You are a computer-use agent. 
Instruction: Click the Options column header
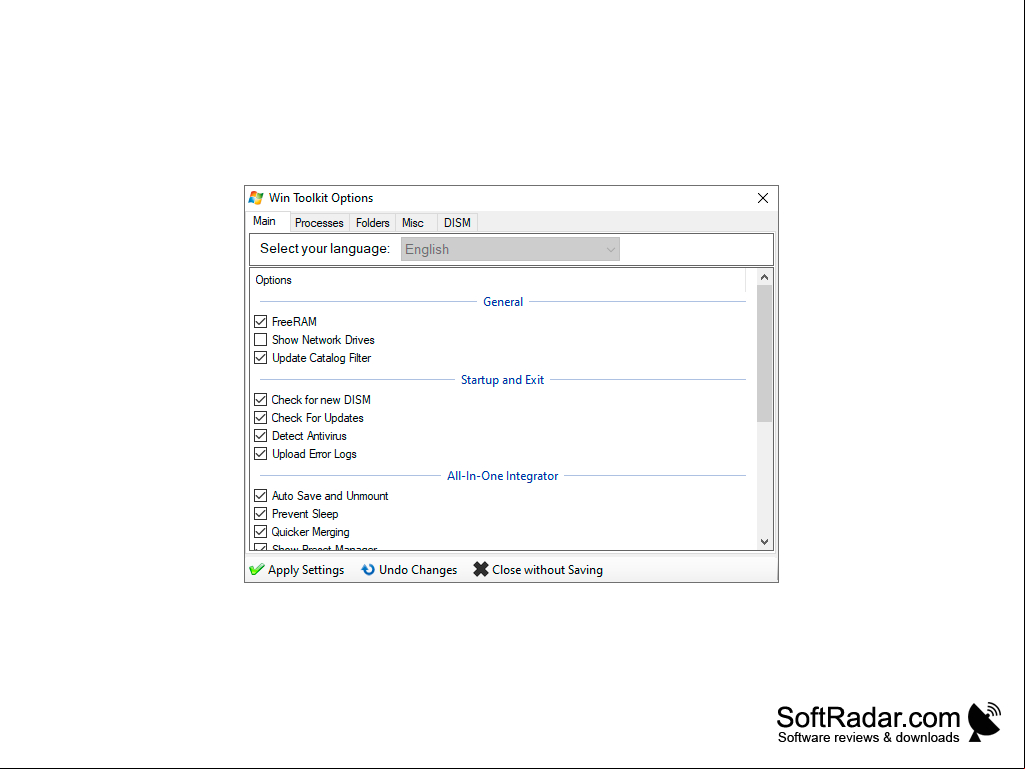(x=497, y=280)
